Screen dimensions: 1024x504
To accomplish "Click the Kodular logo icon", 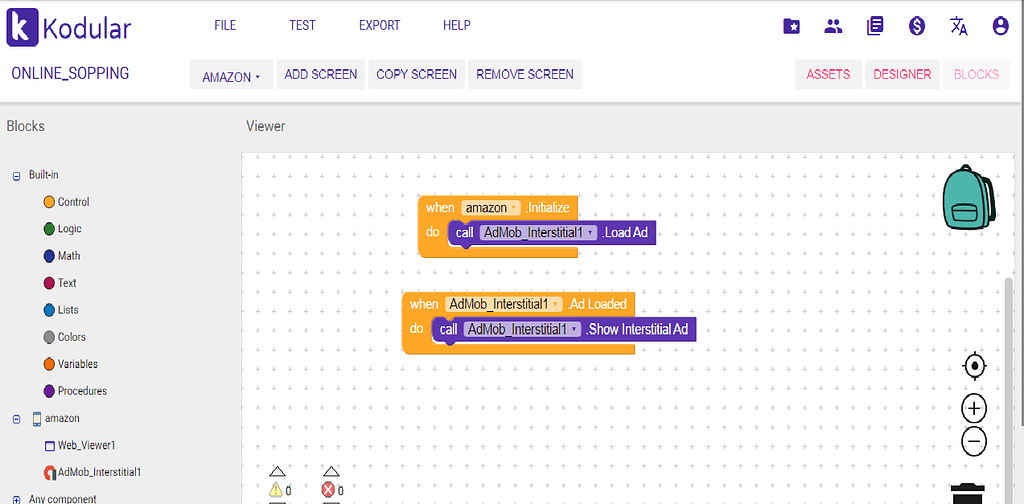I will pos(22,27).
